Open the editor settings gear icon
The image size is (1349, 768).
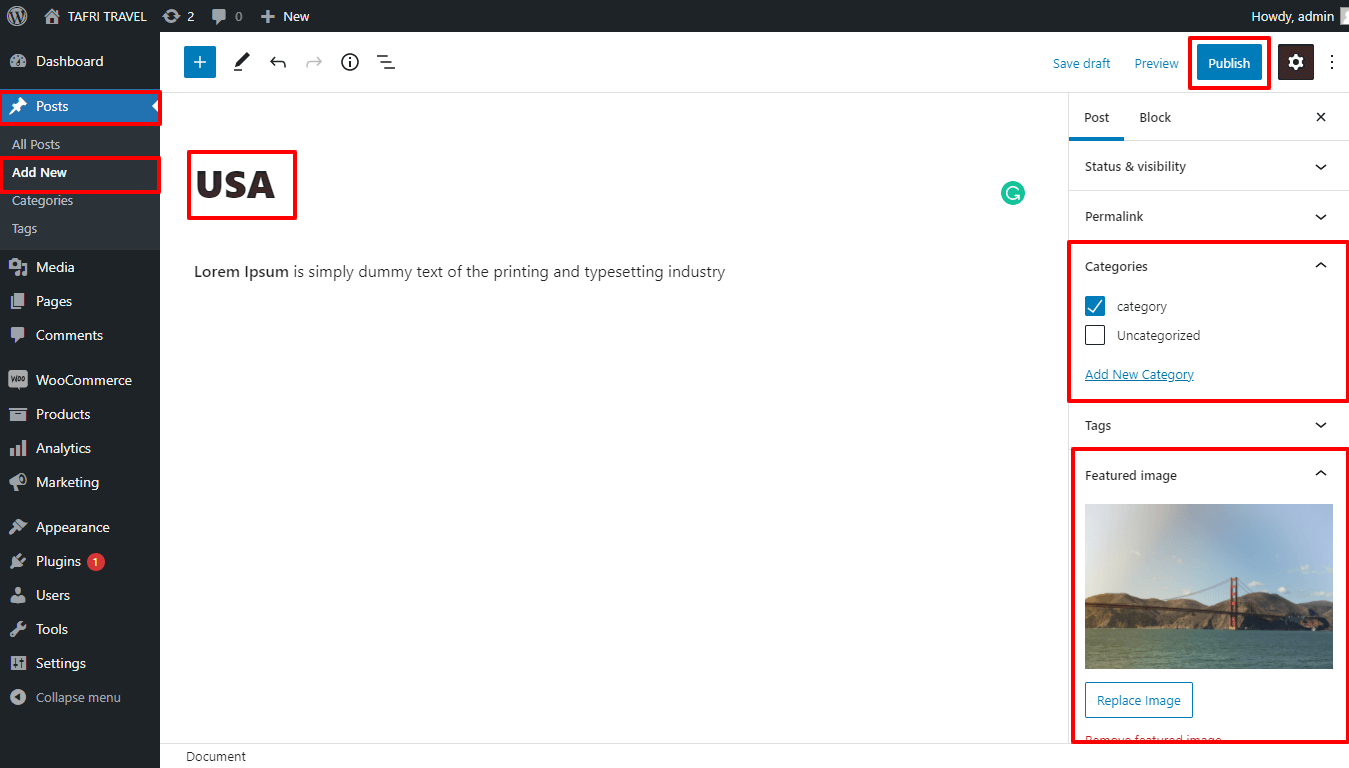[x=1296, y=62]
